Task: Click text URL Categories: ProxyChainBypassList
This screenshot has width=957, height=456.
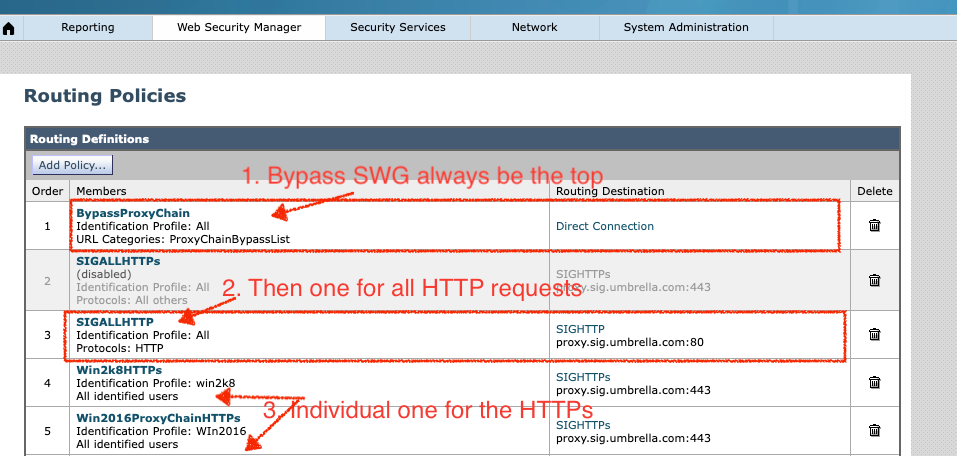Action: tap(183, 239)
